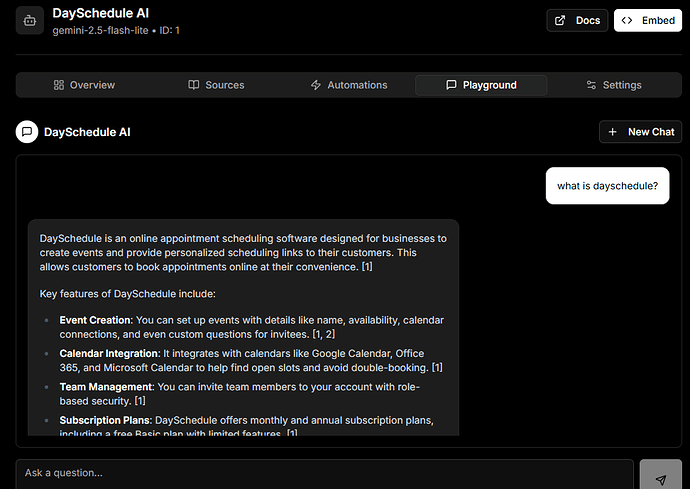Select the Playground tab

coord(481,85)
